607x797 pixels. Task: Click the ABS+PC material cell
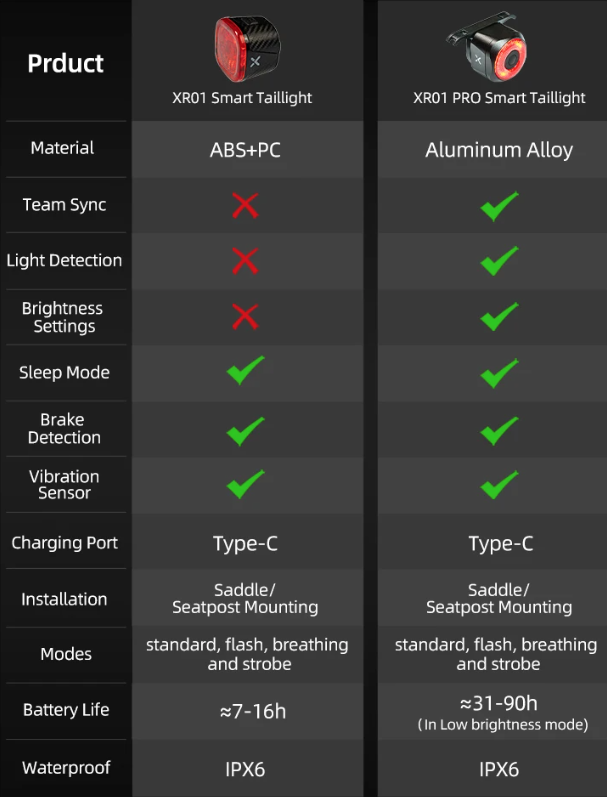coord(245,150)
